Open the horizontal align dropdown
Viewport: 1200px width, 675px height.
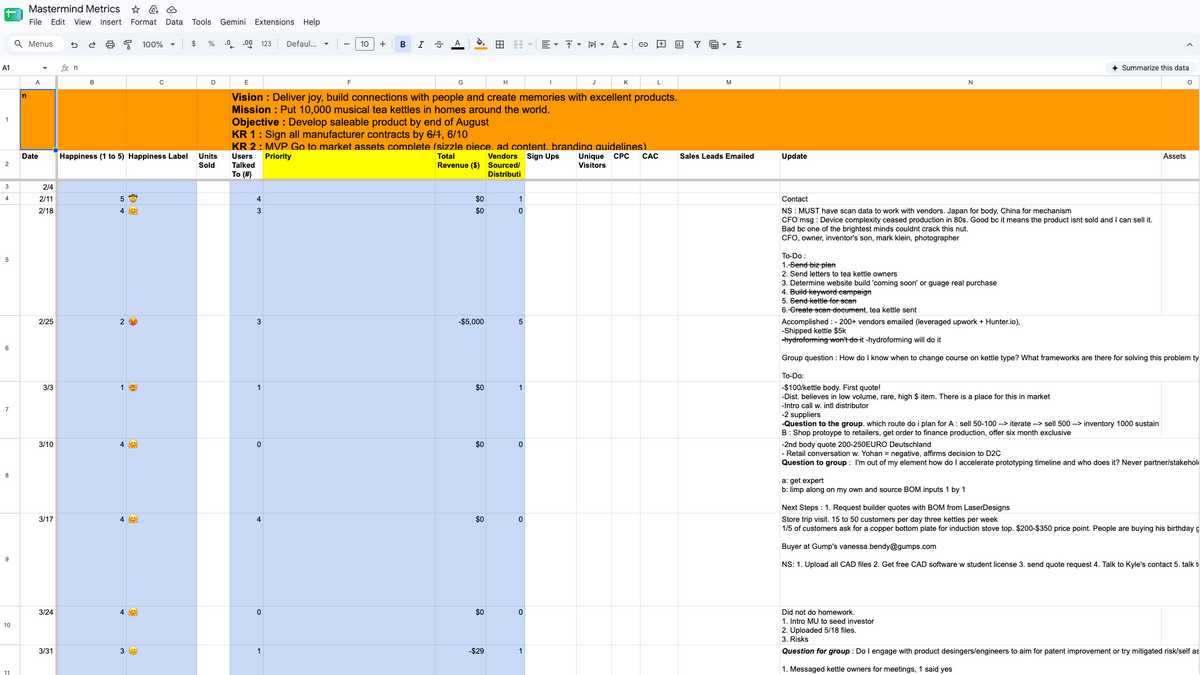click(x=549, y=44)
